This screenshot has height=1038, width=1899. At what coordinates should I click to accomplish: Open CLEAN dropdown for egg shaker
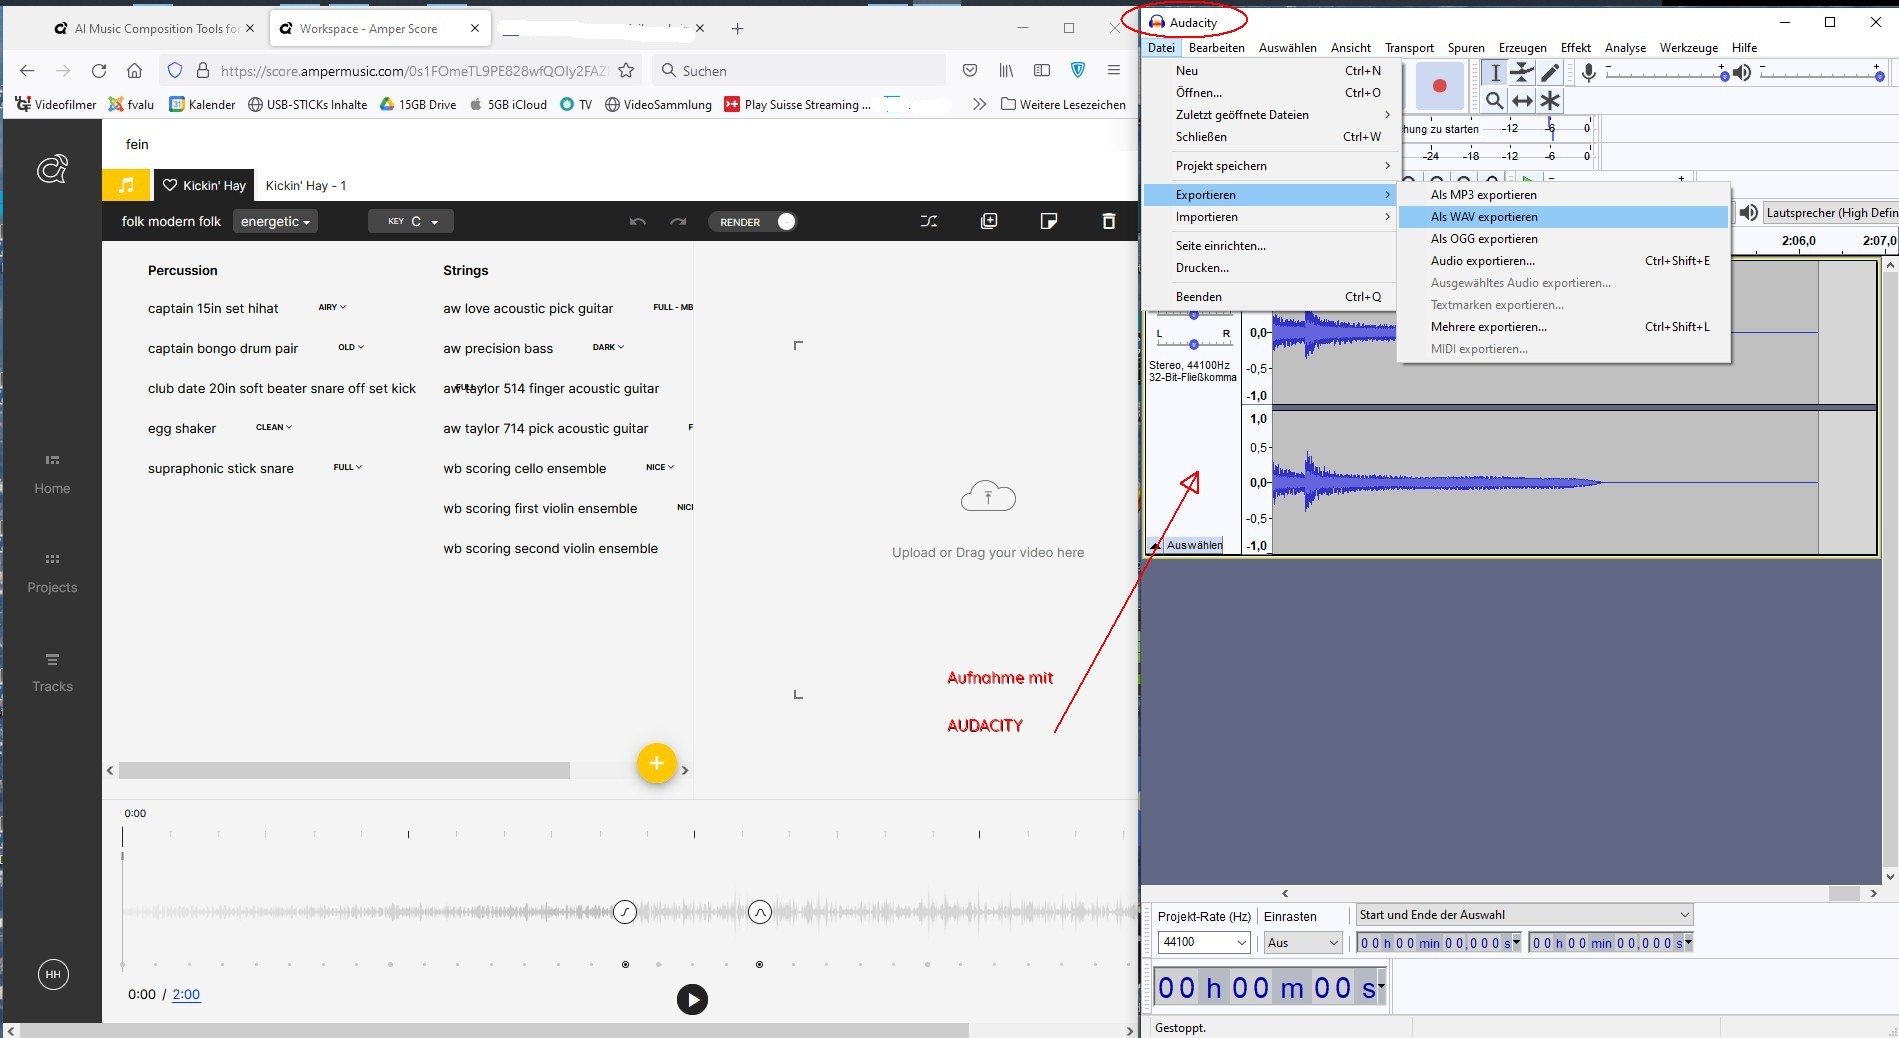(x=274, y=427)
